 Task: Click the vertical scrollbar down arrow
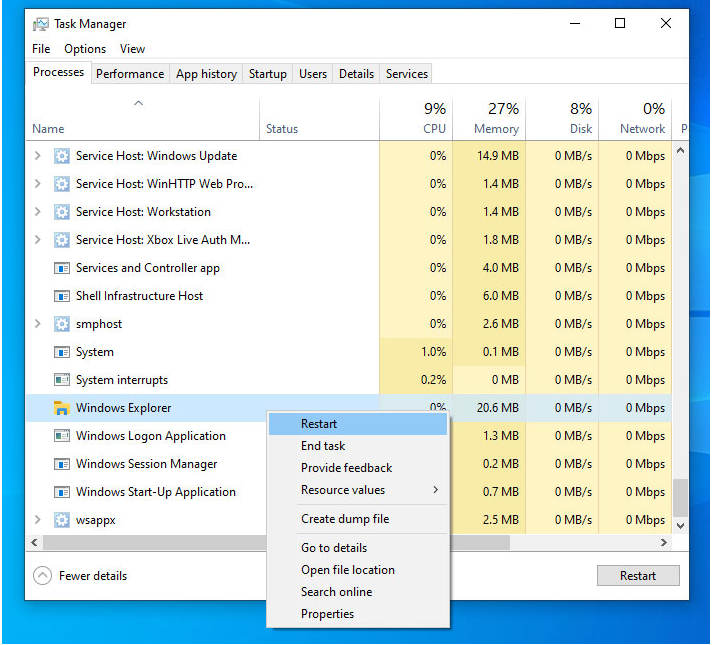point(681,524)
